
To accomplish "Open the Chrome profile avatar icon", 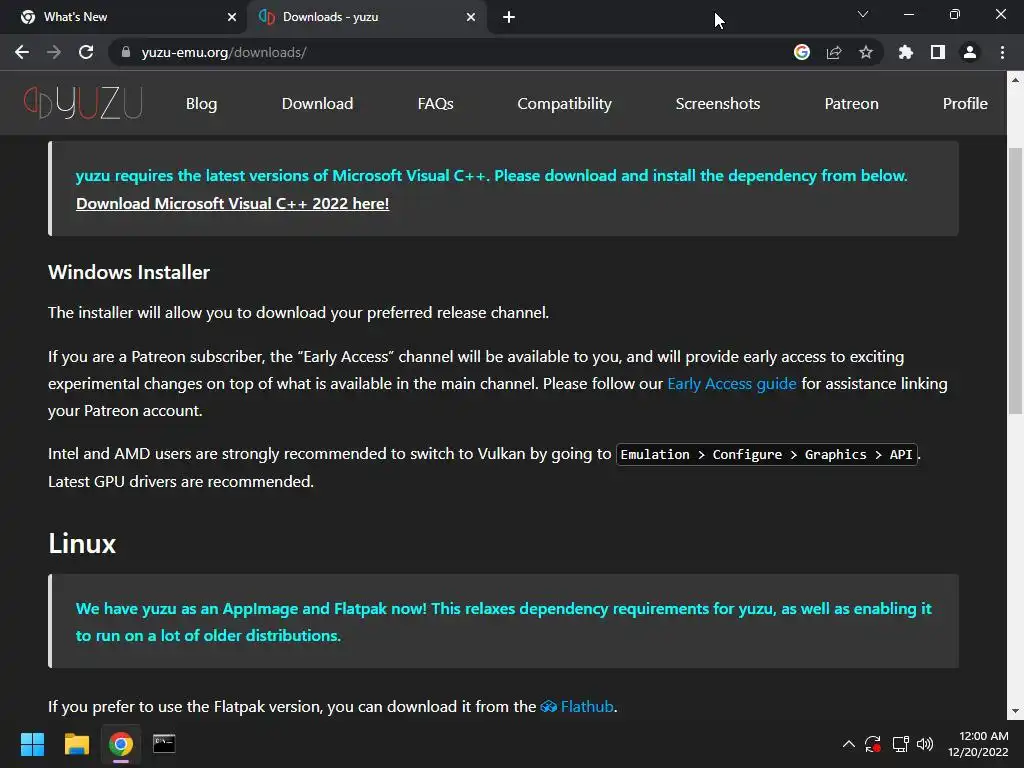I will pyautogui.click(x=970, y=52).
